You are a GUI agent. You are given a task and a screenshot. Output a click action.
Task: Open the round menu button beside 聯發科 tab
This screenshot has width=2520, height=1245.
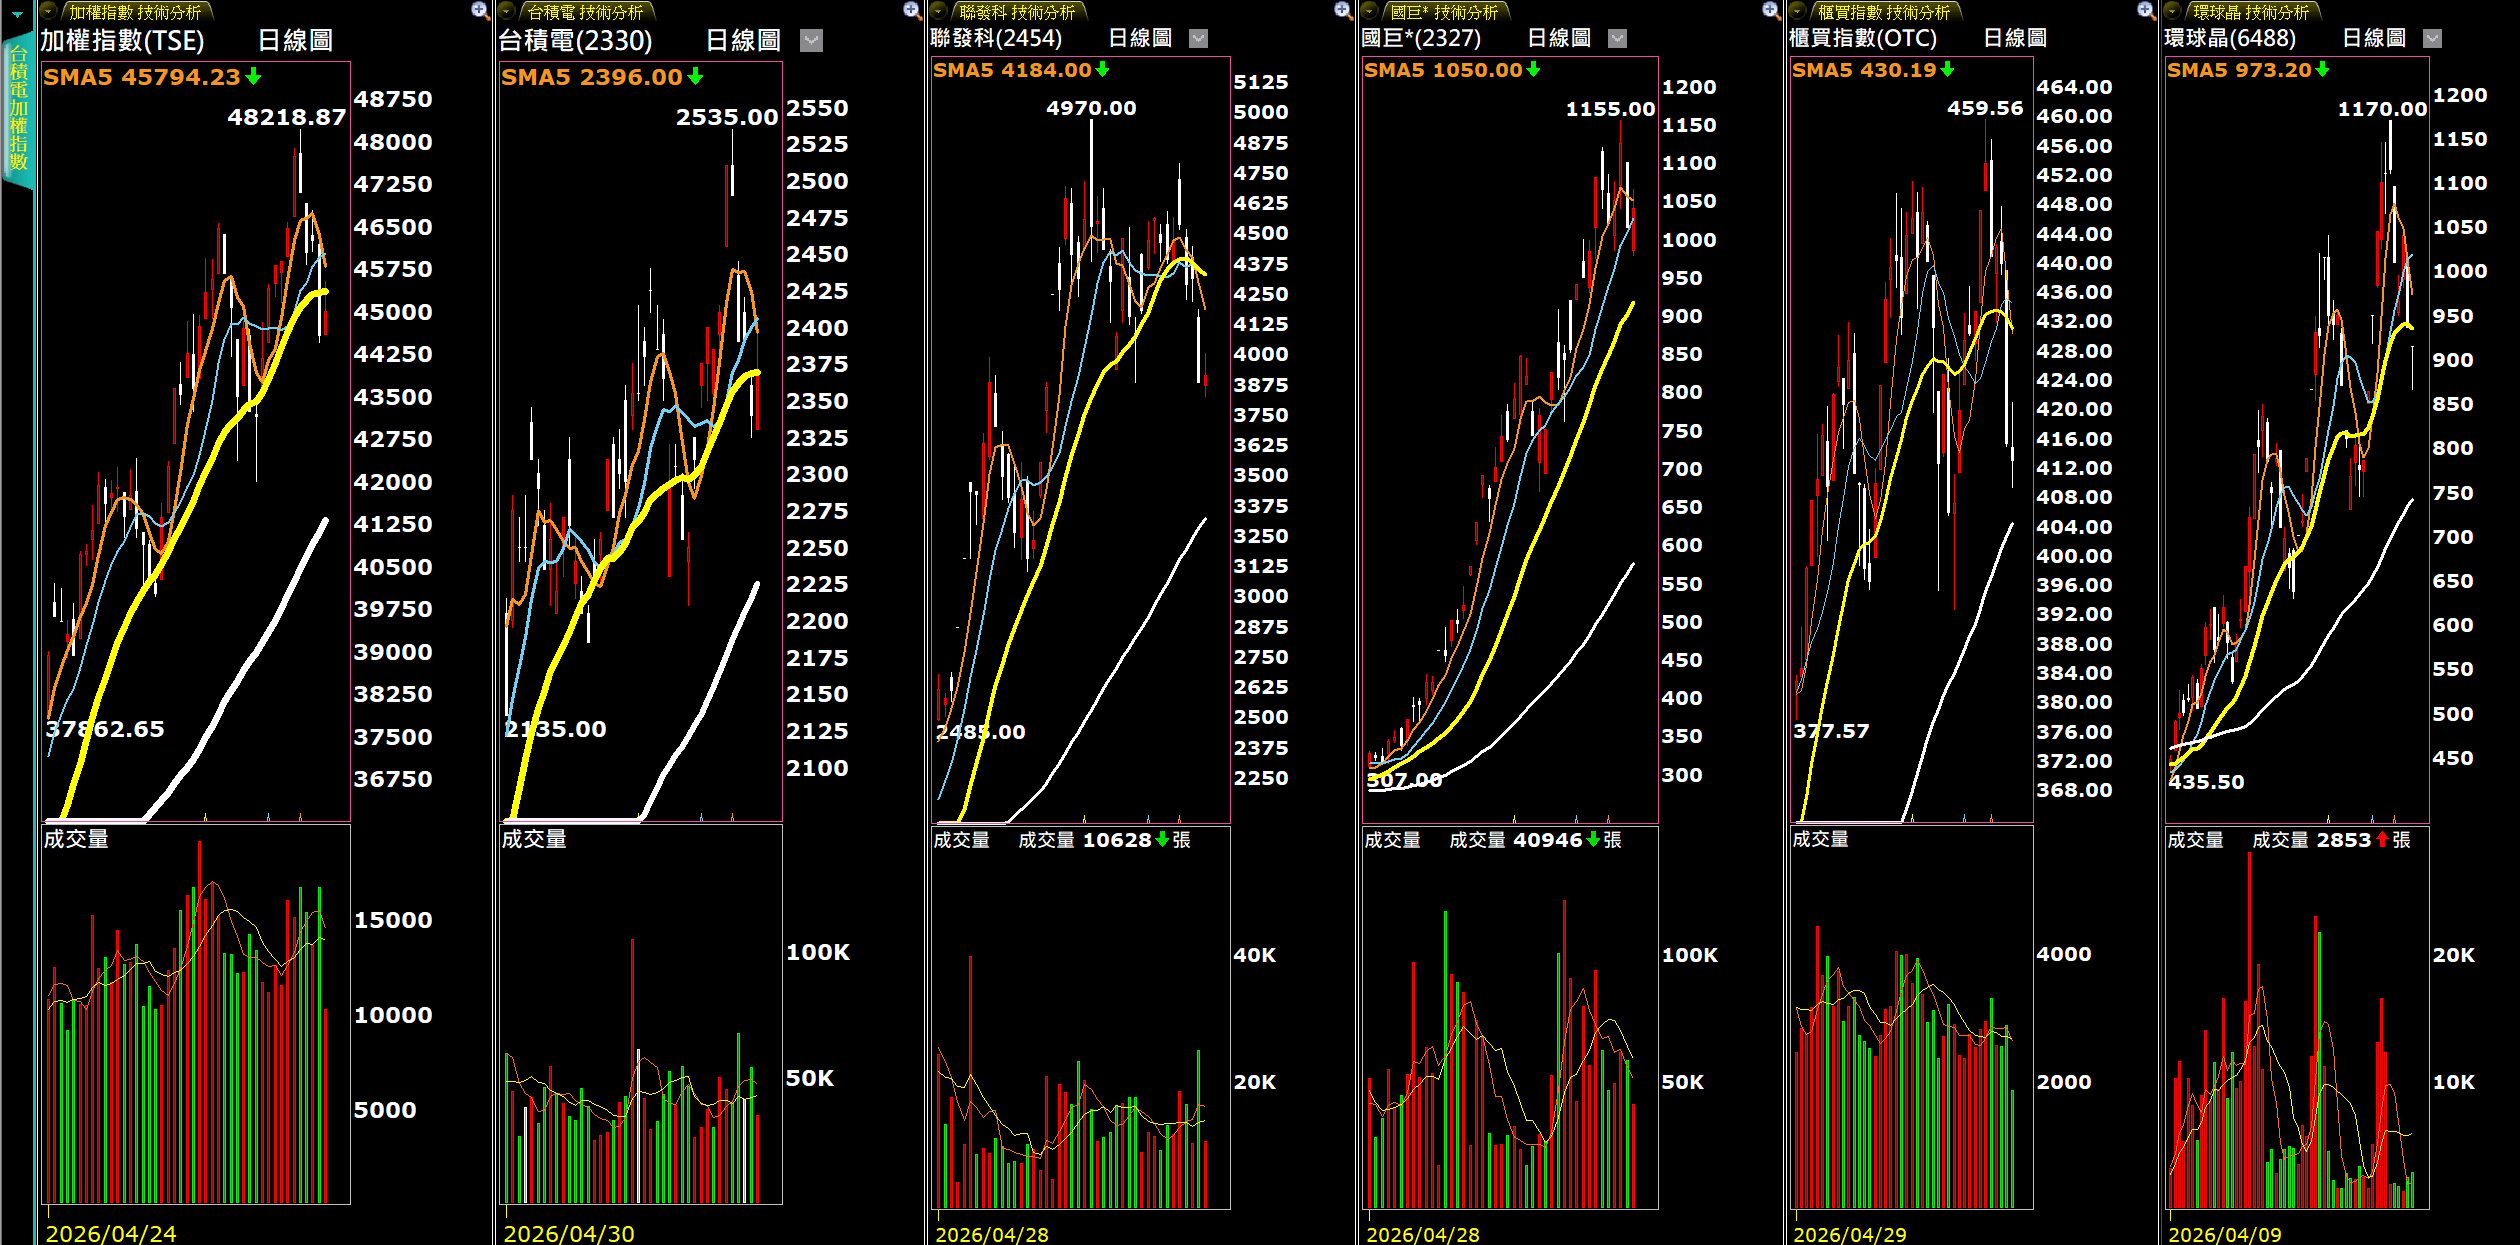pos(938,12)
